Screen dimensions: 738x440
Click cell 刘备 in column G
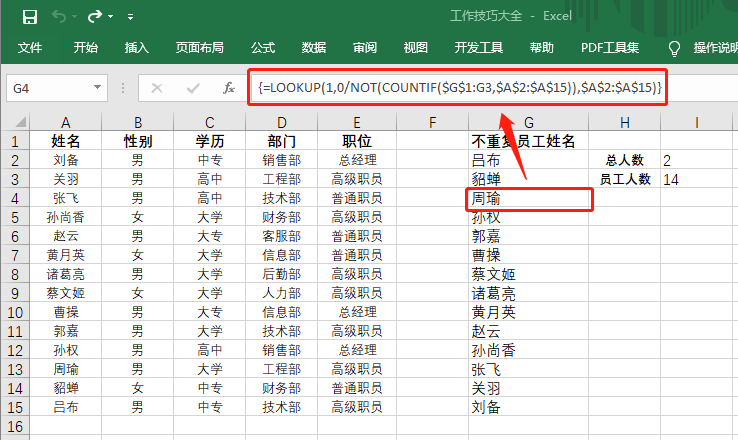coord(529,407)
